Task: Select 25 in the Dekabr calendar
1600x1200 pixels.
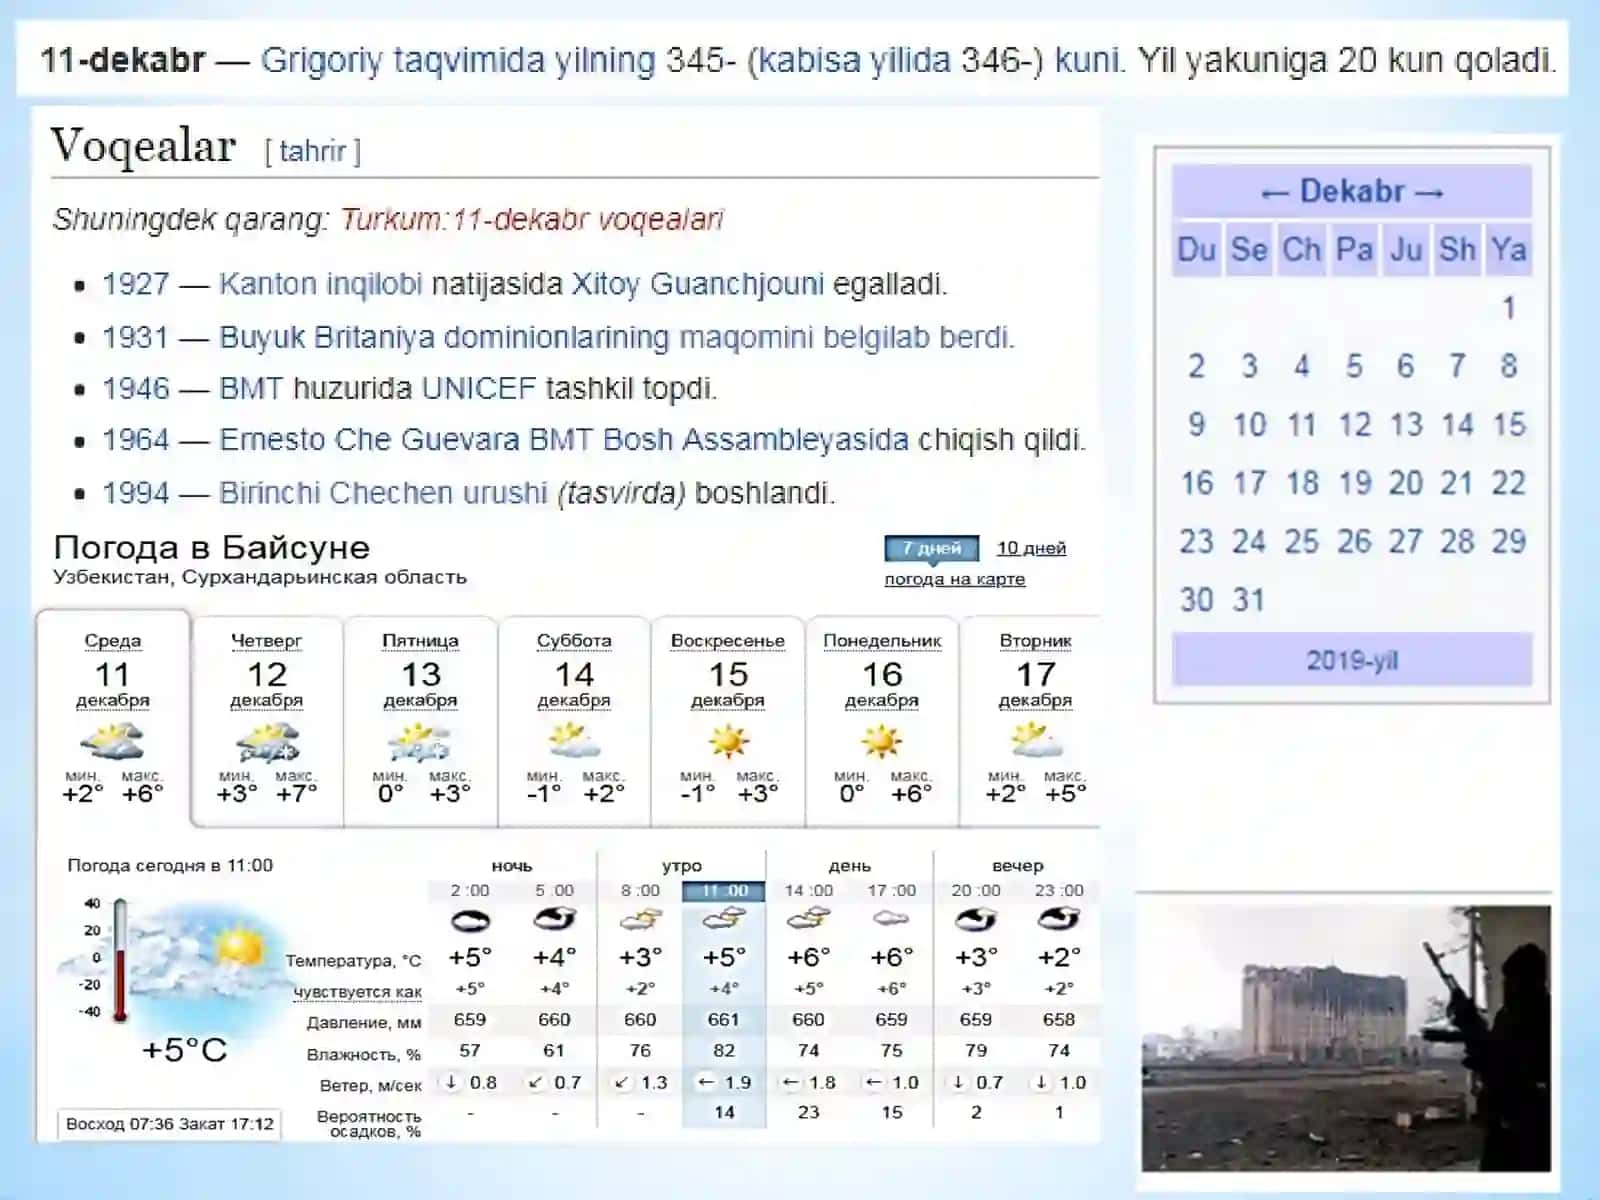Action: click(1301, 542)
